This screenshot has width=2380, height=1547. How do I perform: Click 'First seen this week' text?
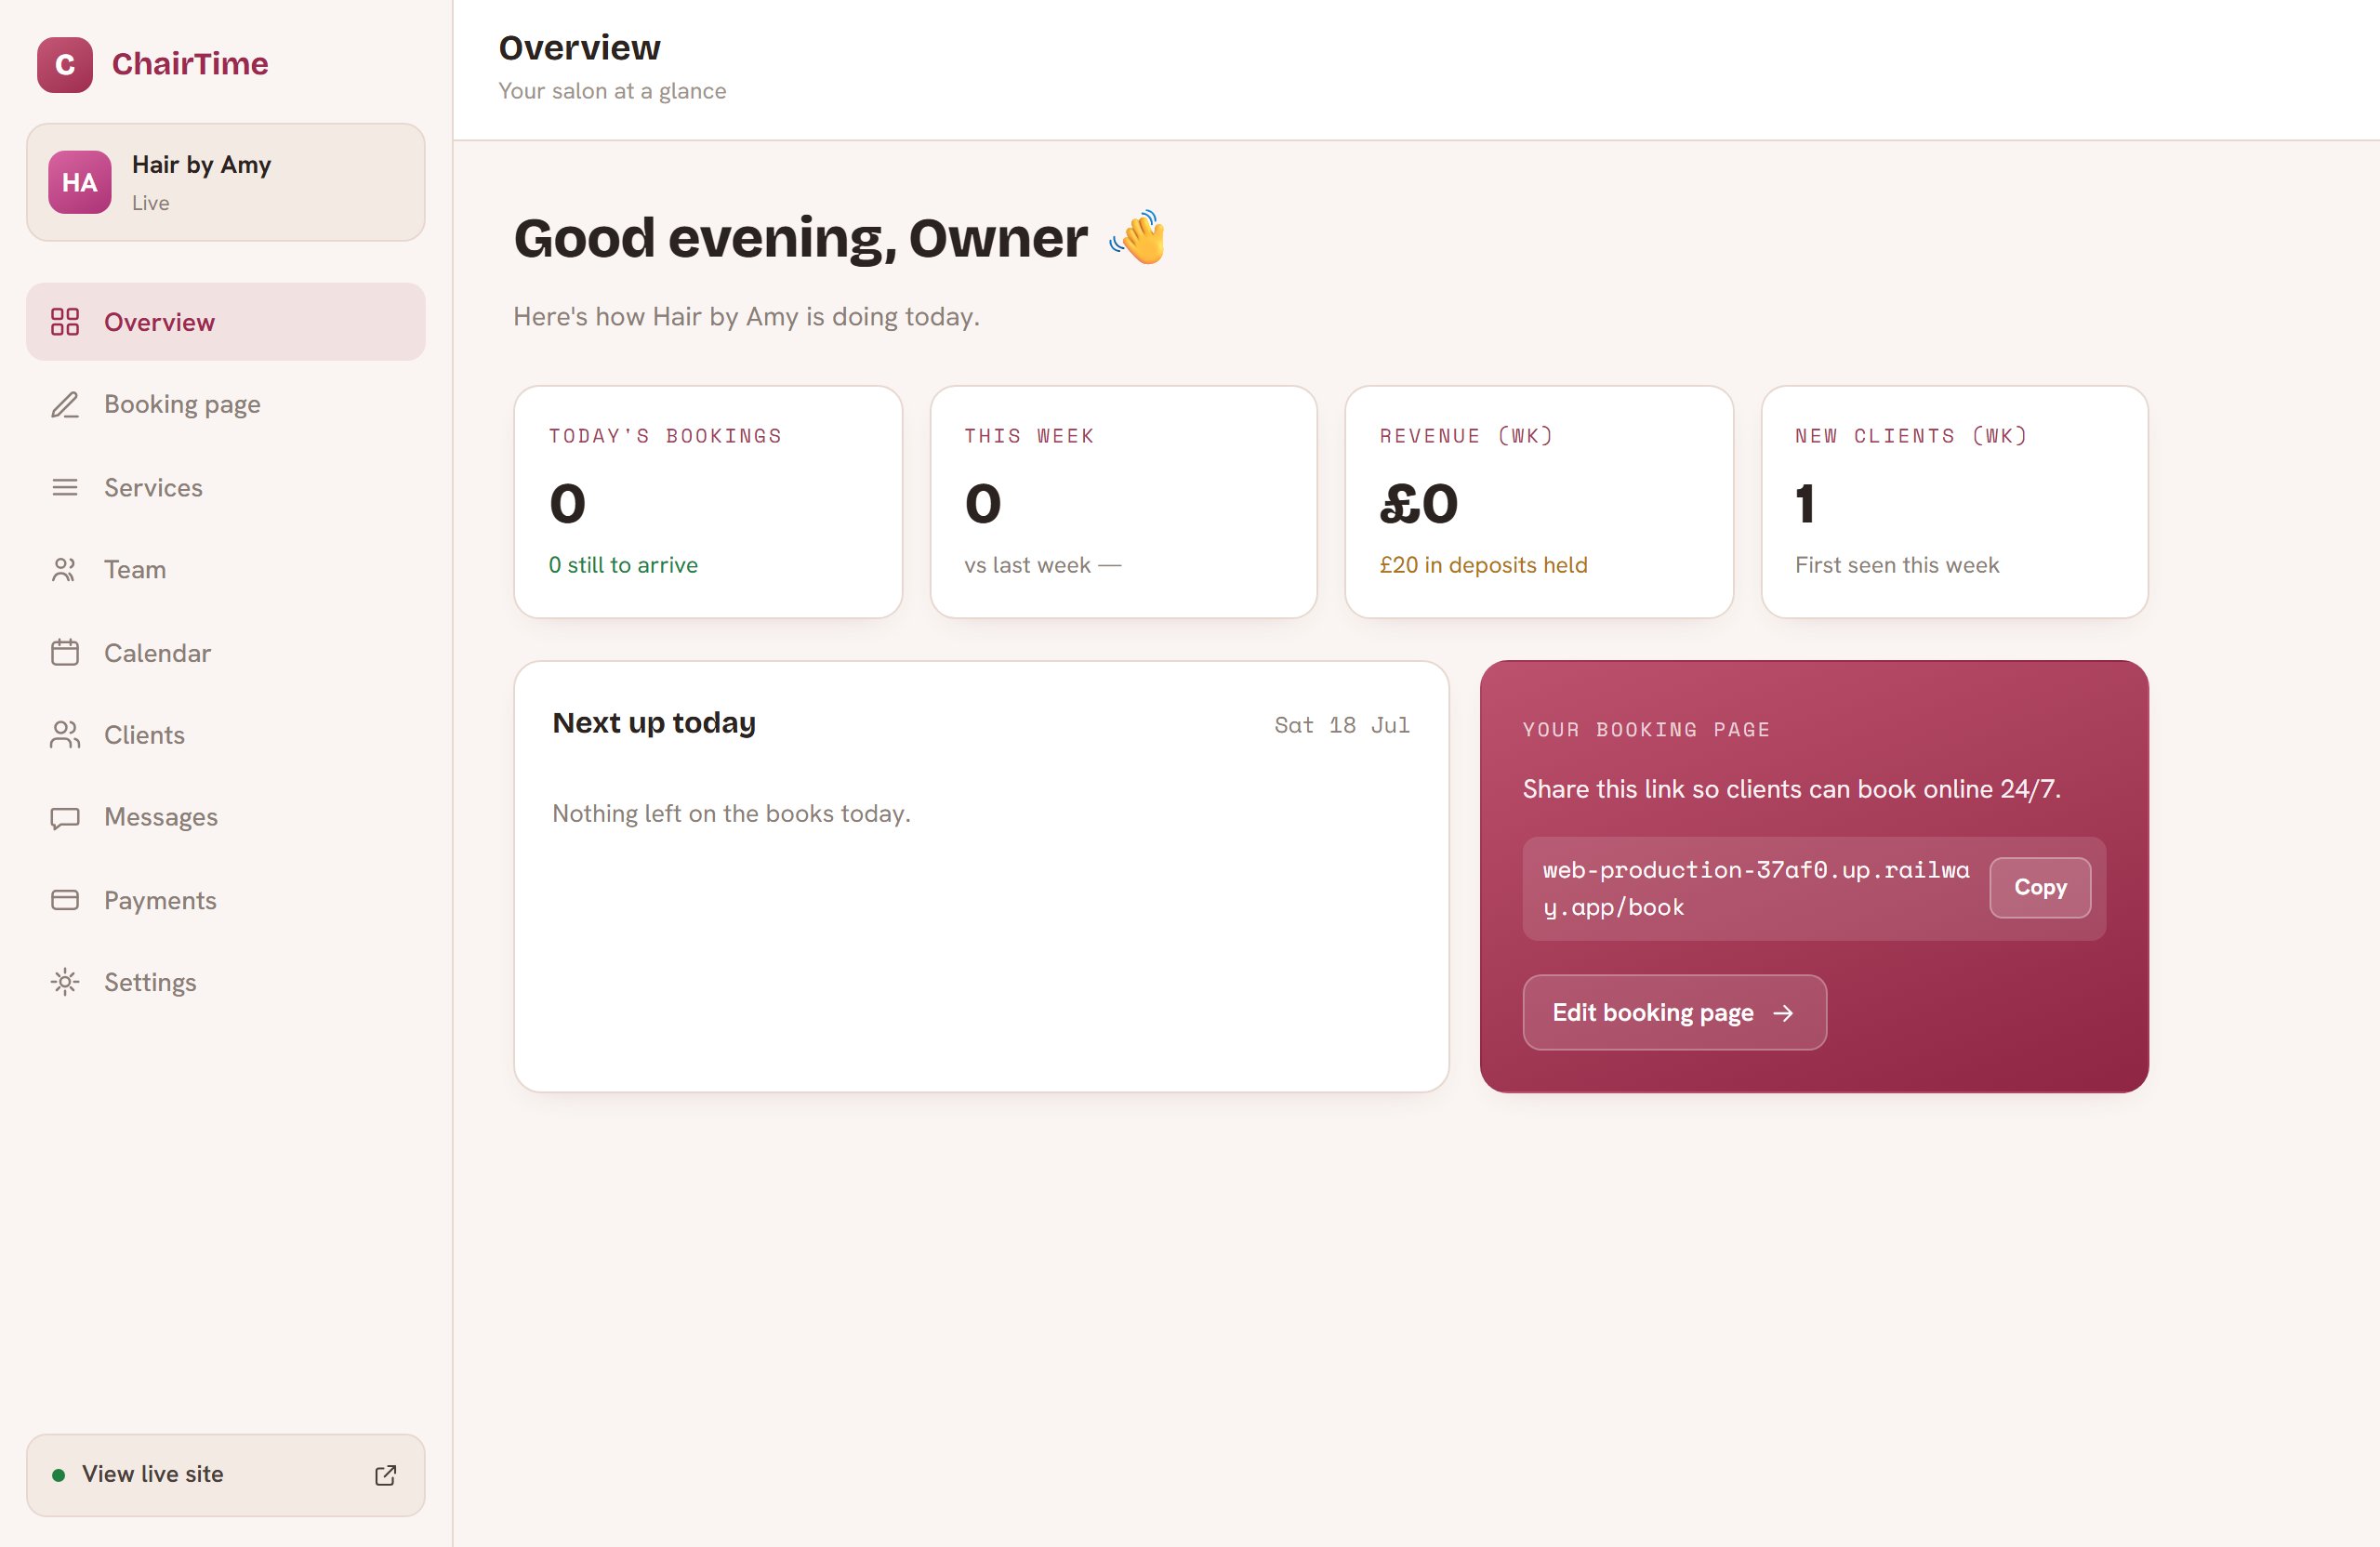[x=1897, y=565]
